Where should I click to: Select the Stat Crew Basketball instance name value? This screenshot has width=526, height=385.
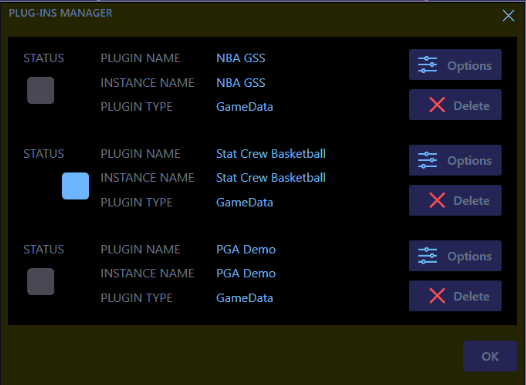[x=271, y=177]
